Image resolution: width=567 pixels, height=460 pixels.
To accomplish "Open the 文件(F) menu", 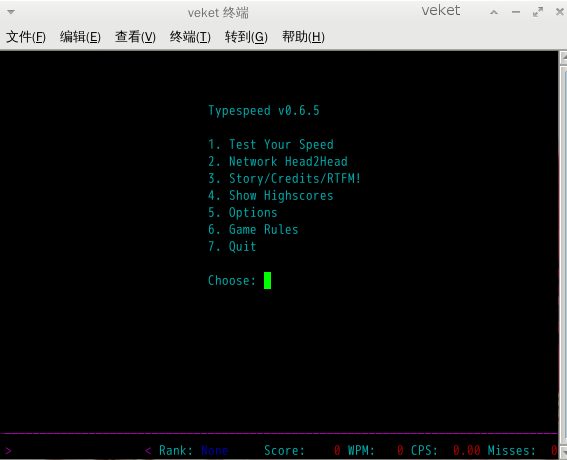I will (x=26, y=37).
